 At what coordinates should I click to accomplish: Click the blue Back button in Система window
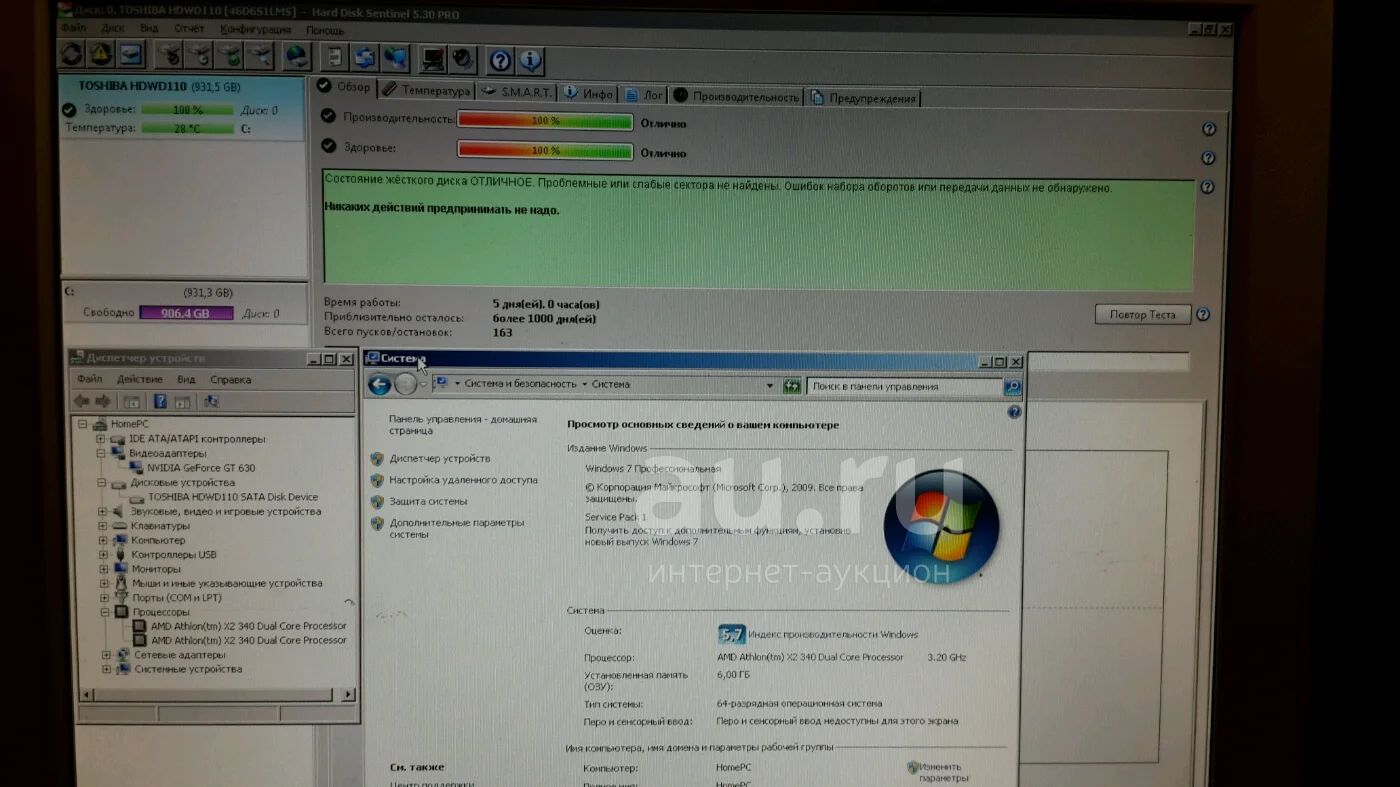tap(379, 384)
